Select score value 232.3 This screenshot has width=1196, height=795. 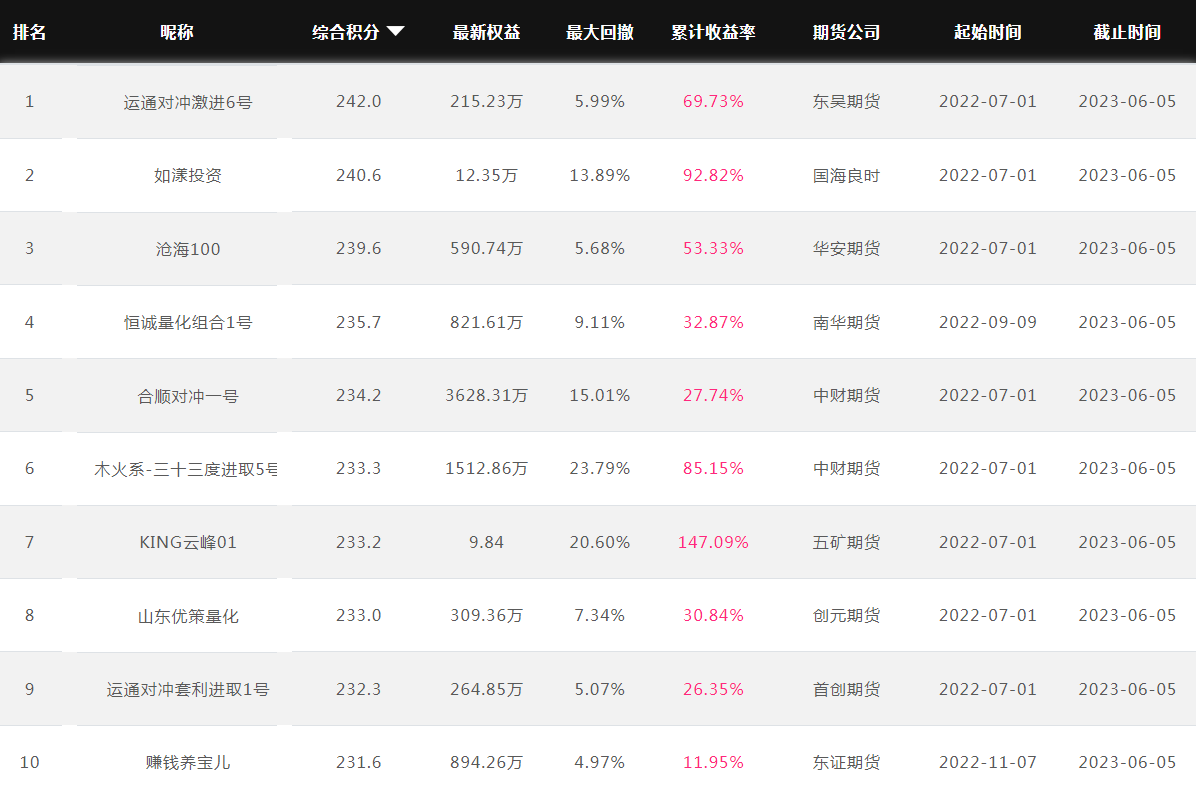pyautogui.click(x=358, y=690)
